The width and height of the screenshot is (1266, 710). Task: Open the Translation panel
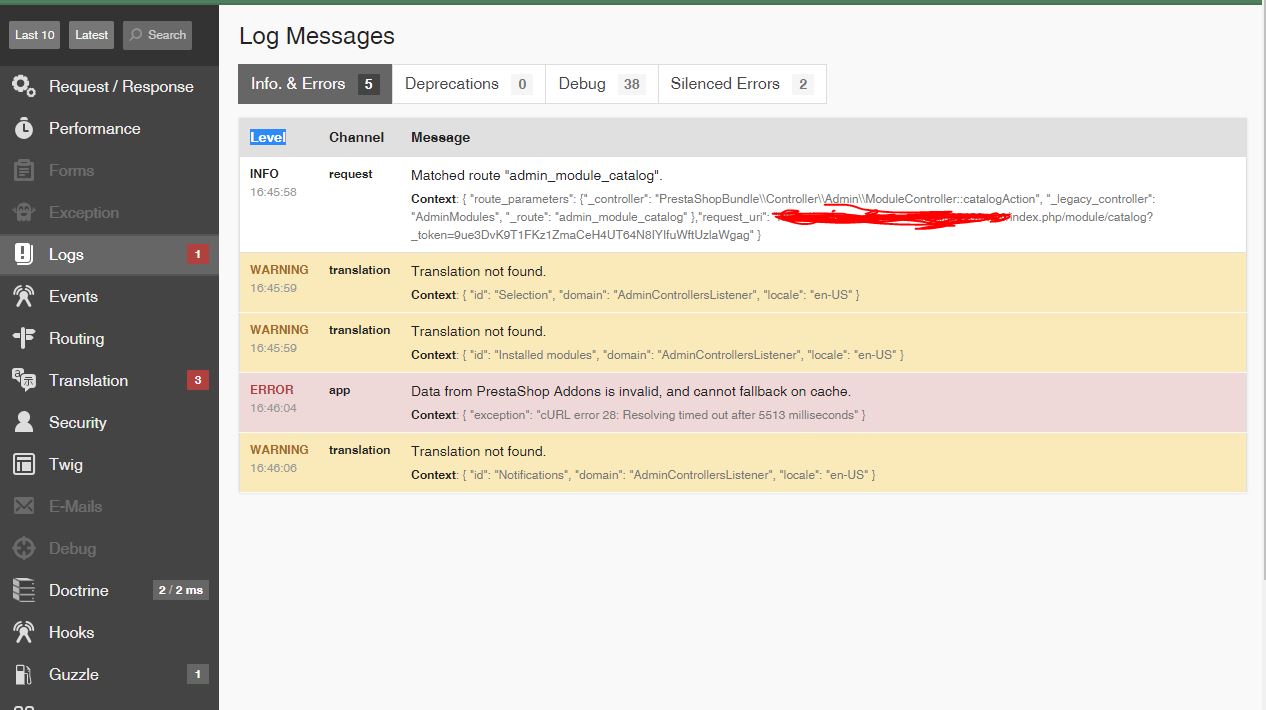pyautogui.click(x=109, y=380)
